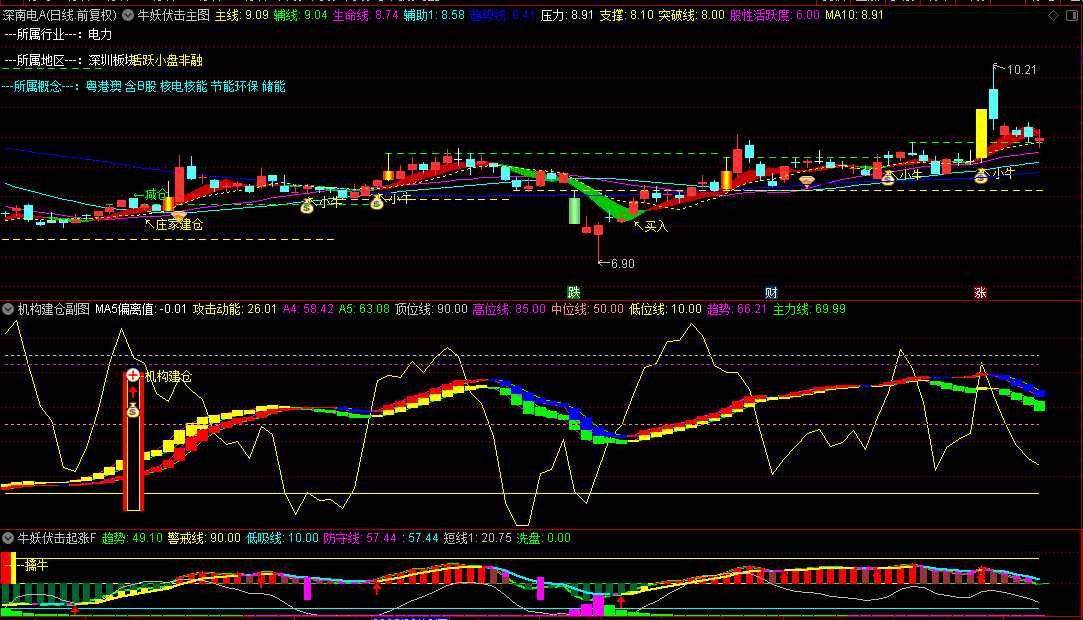
Task: Click the diamond icon at top-right corner
Action: [1051, 17]
